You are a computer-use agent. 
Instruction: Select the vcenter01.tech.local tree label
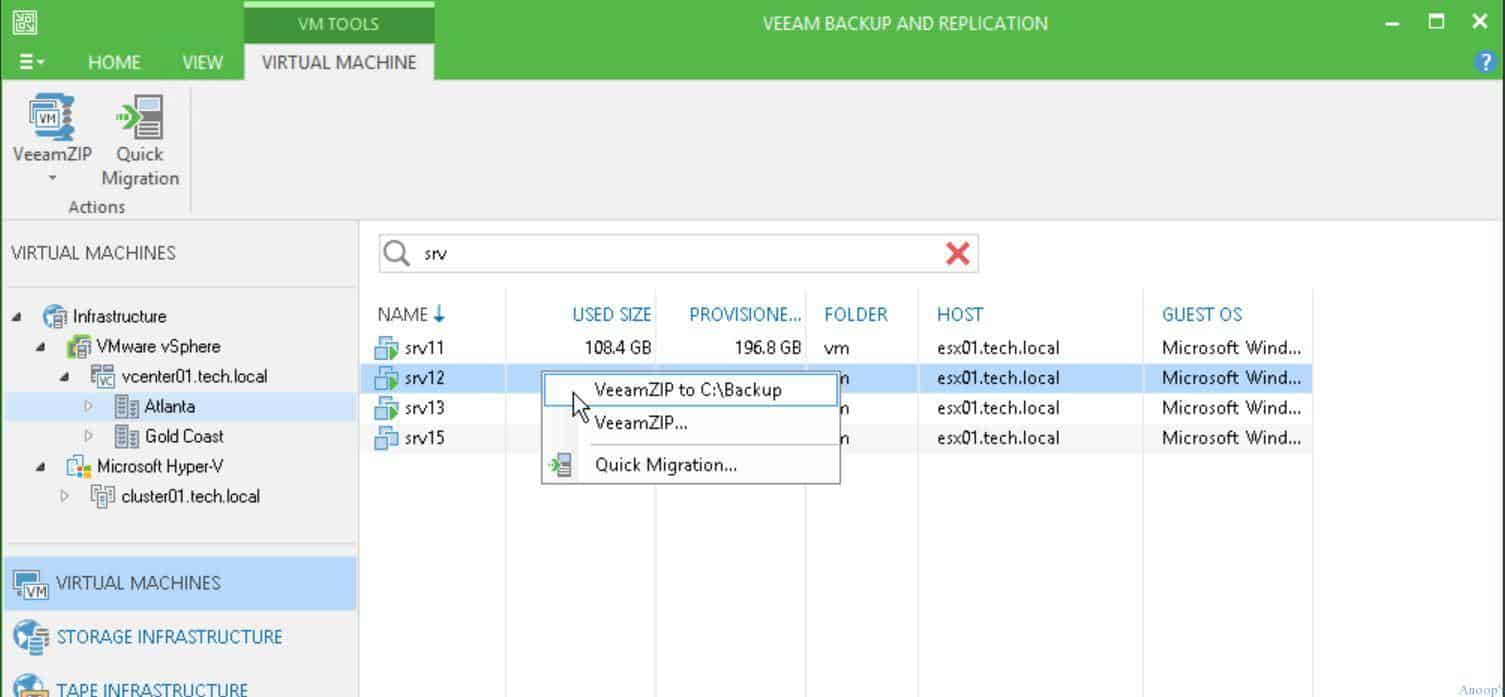194,377
